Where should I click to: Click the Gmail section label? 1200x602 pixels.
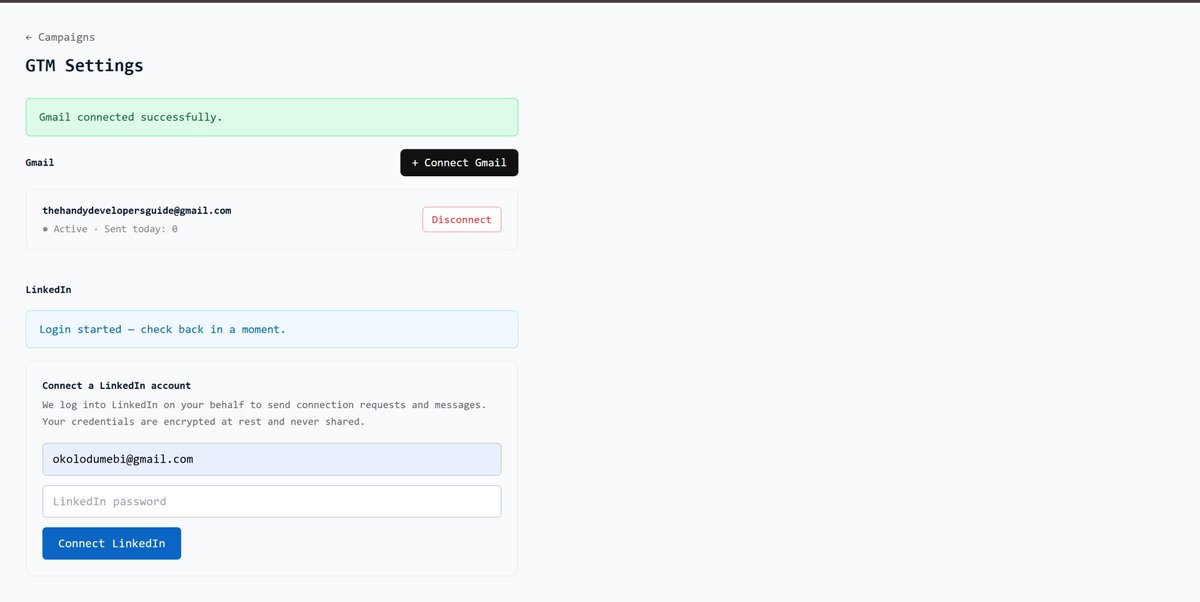click(x=40, y=162)
